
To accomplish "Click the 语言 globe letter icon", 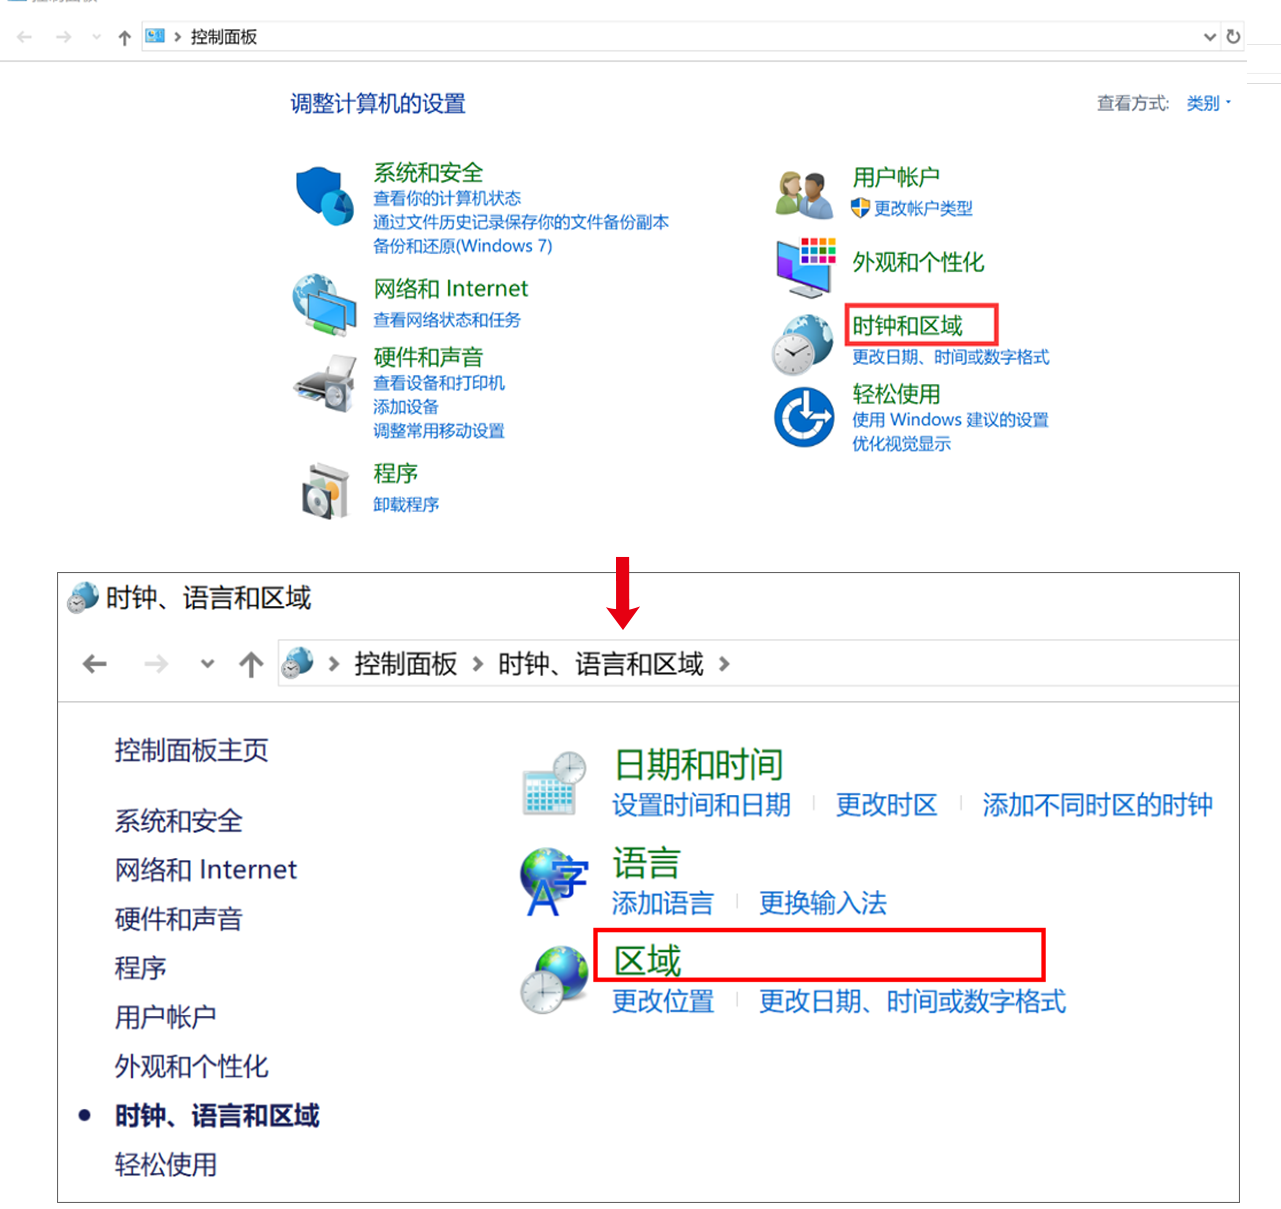I will [553, 881].
